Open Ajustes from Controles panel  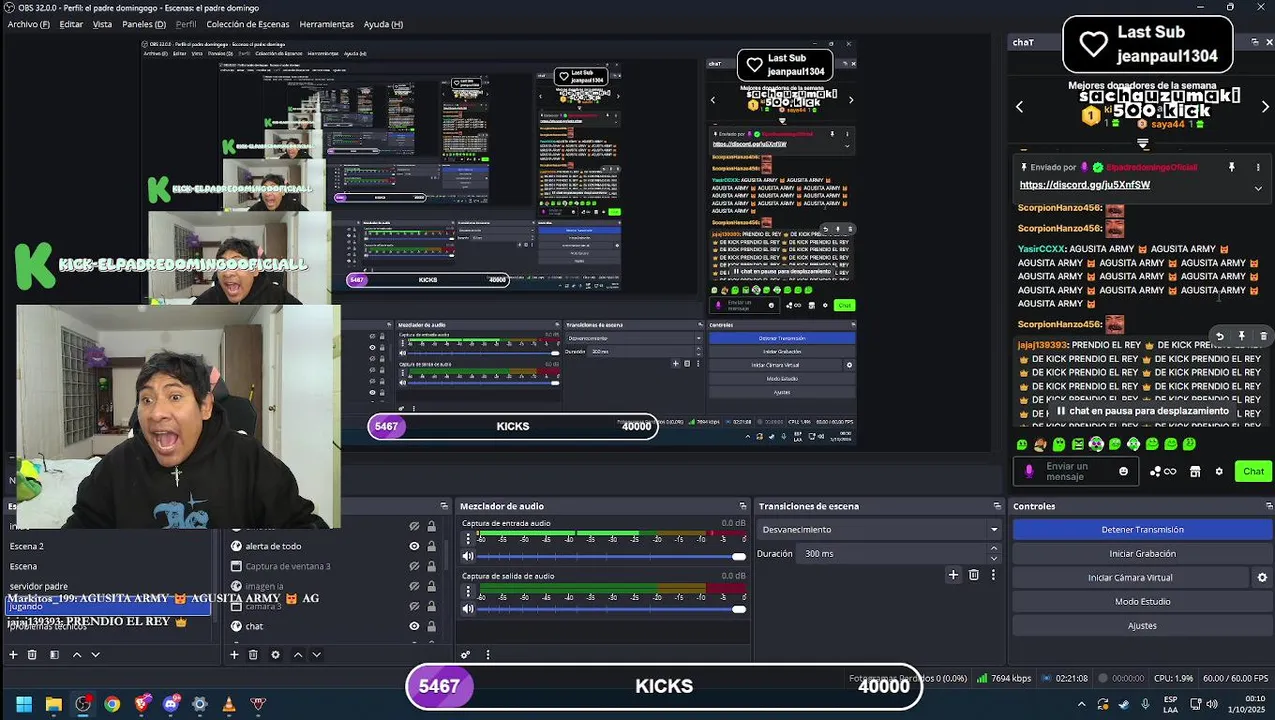coord(1142,626)
